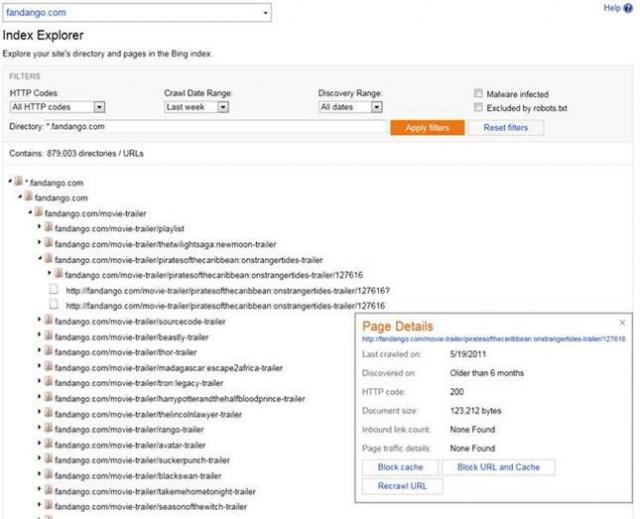Click folder icon of thetwilightsaga newmoon-trailer
Viewport: 640px width, 519px height.
49,243
